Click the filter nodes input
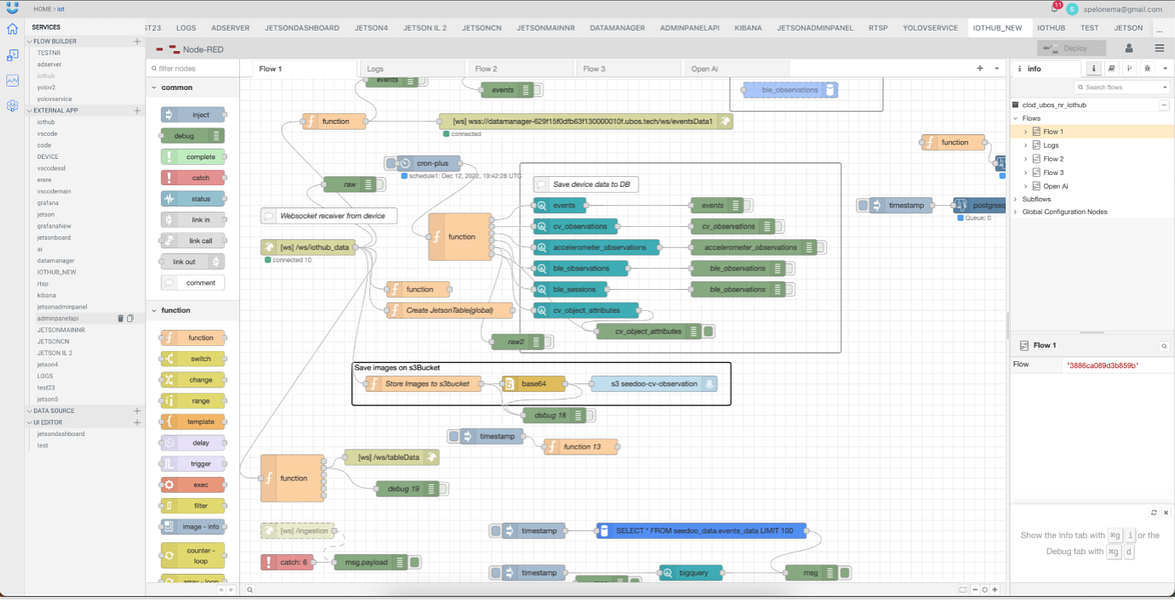 (x=193, y=68)
